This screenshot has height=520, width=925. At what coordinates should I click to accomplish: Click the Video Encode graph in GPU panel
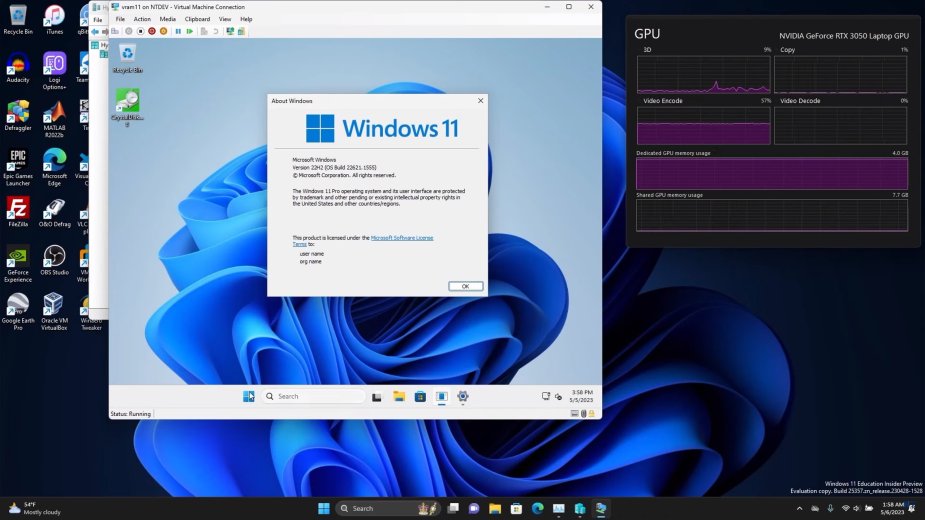click(703, 125)
